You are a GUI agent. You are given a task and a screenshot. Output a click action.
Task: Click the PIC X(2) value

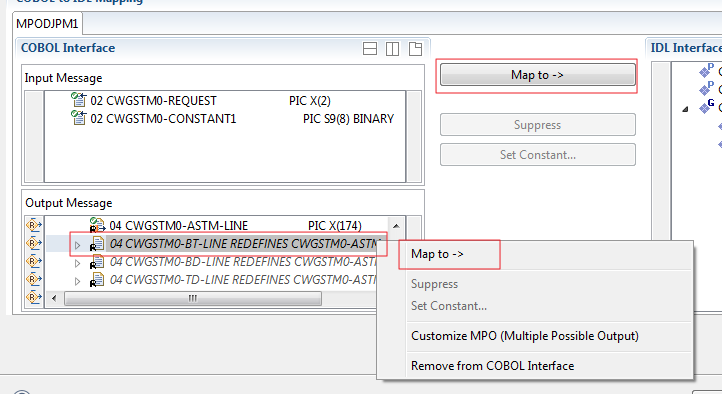coord(310,101)
